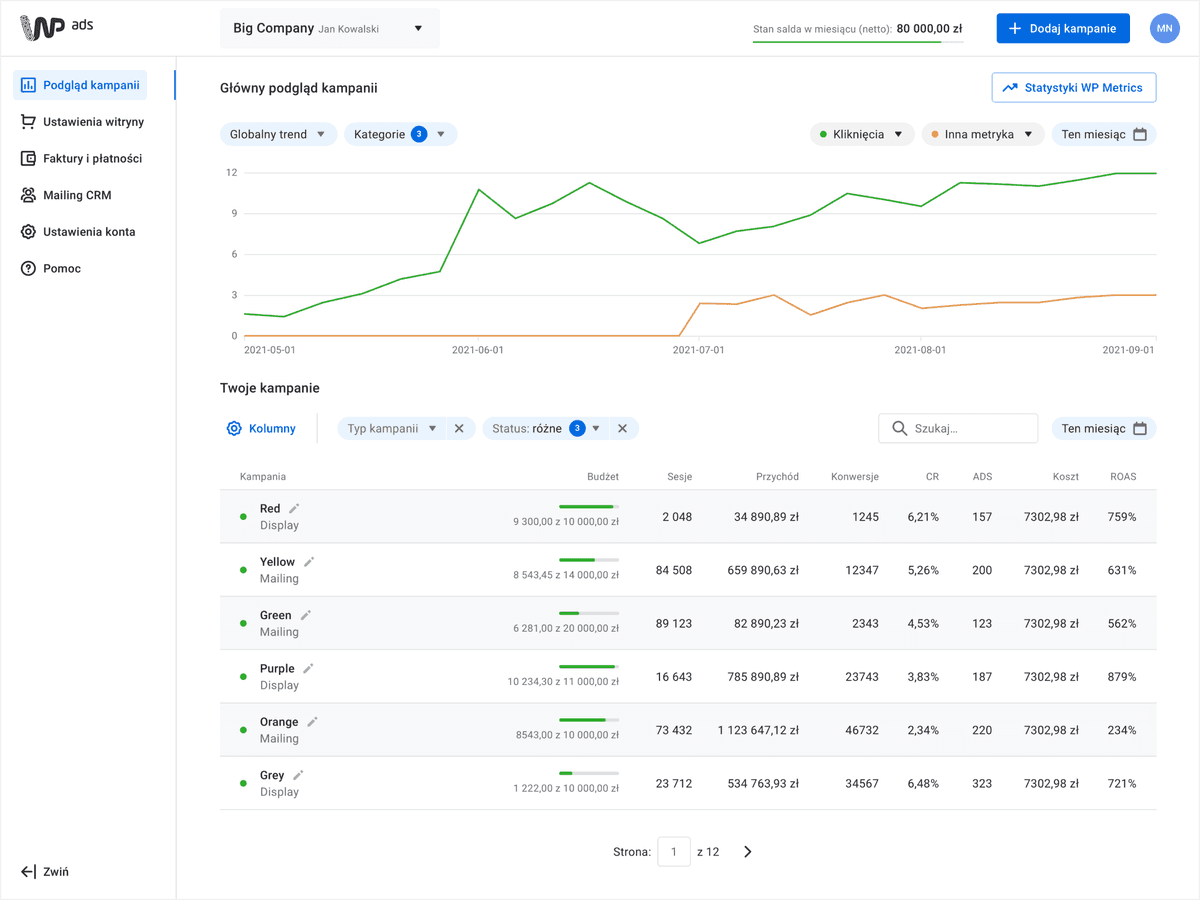
Task: Click the pencil icon next to Red campaign
Action: click(294, 509)
